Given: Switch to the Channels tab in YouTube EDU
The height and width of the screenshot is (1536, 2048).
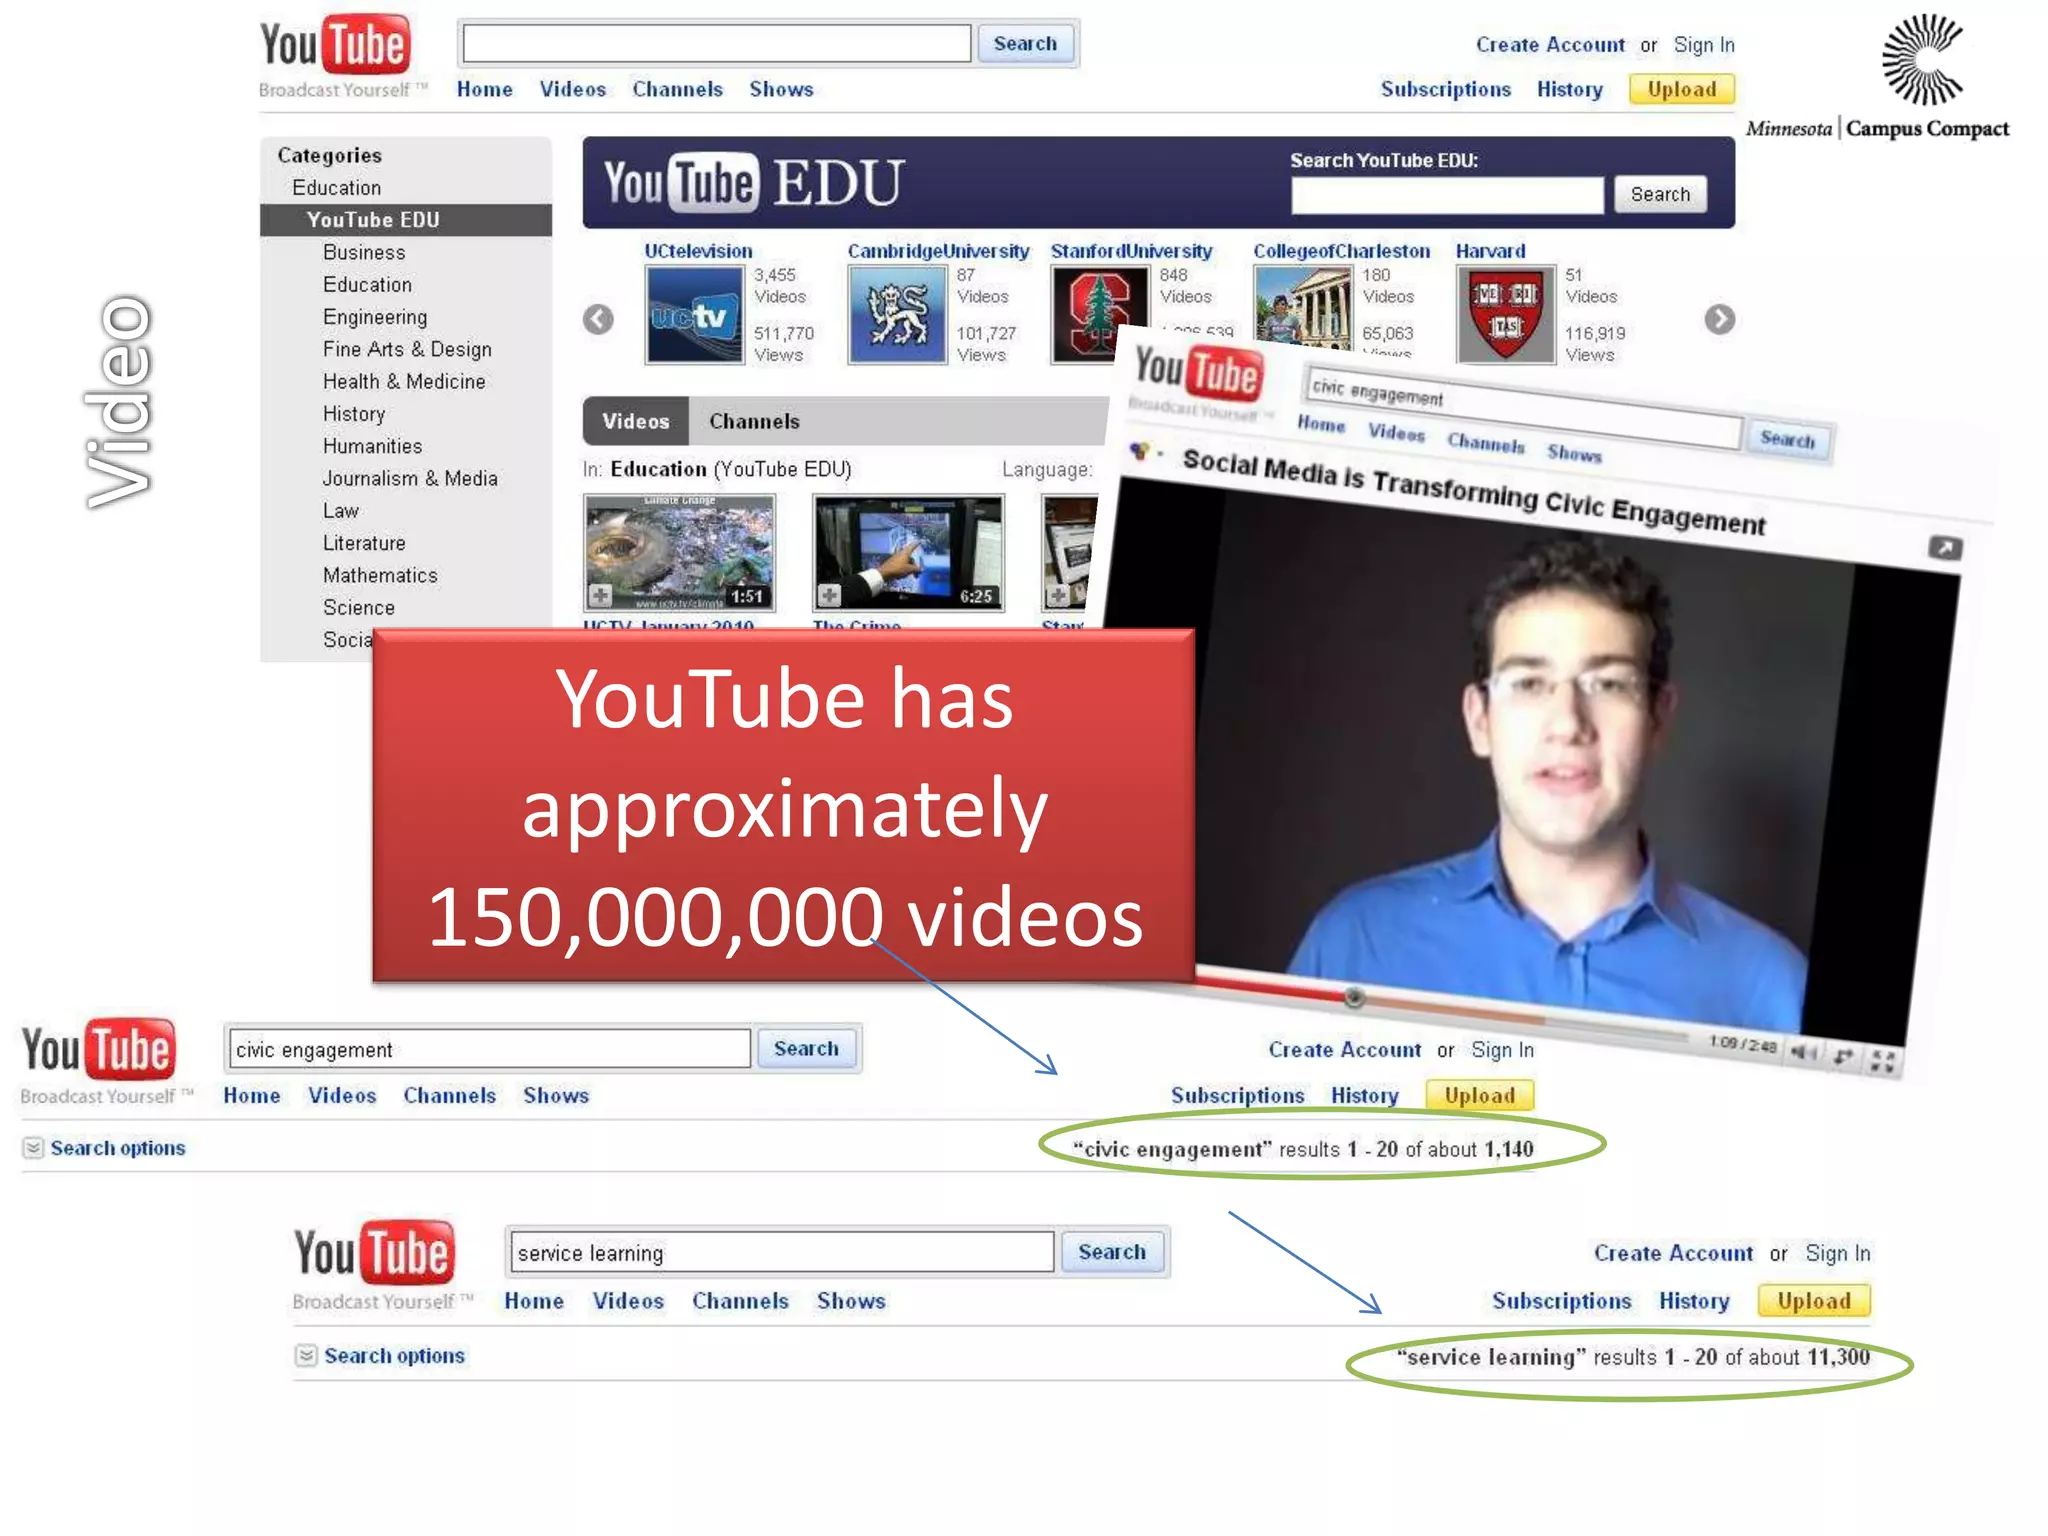Looking at the screenshot, I should [754, 421].
